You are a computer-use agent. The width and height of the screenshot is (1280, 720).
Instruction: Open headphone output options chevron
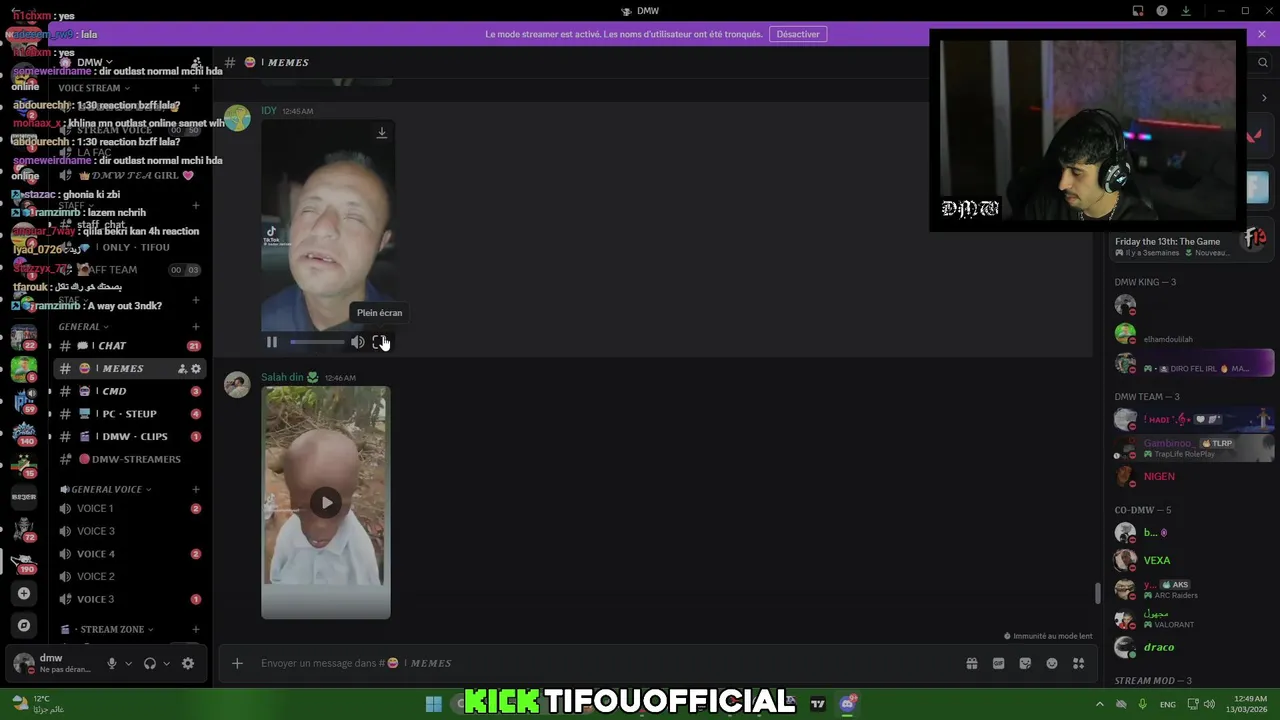166,663
